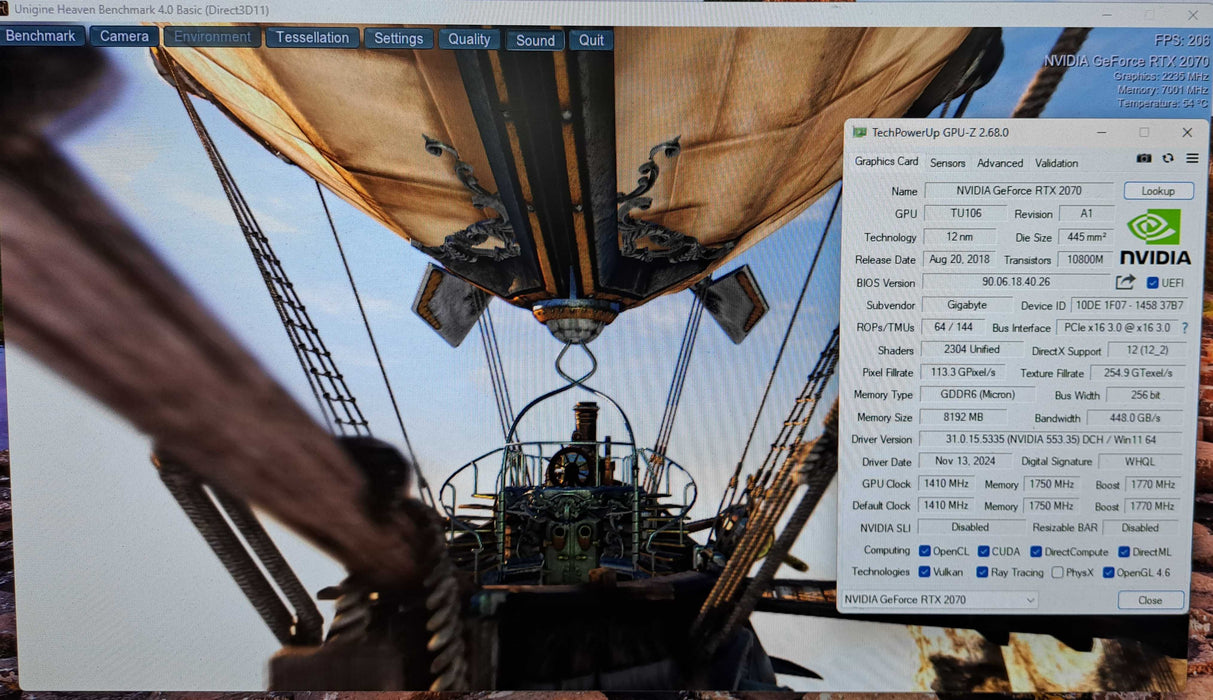This screenshot has height=700, width=1213.
Task: Click the Transistors value 10800M
Action: coord(1085,259)
